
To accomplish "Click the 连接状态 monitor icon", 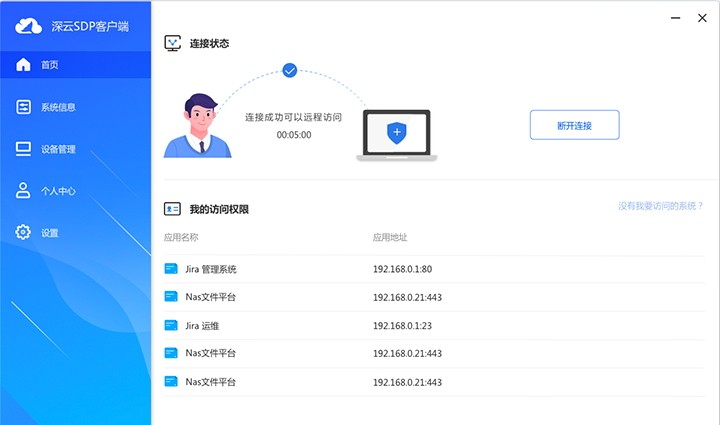I will click(x=173, y=43).
